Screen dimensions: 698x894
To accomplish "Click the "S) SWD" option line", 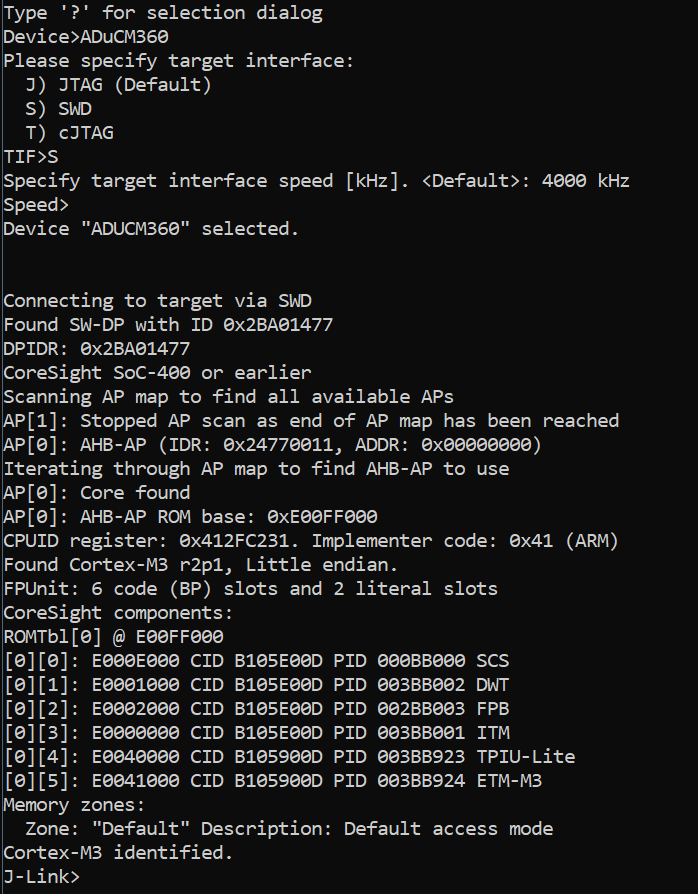I will pyautogui.click(x=58, y=109).
